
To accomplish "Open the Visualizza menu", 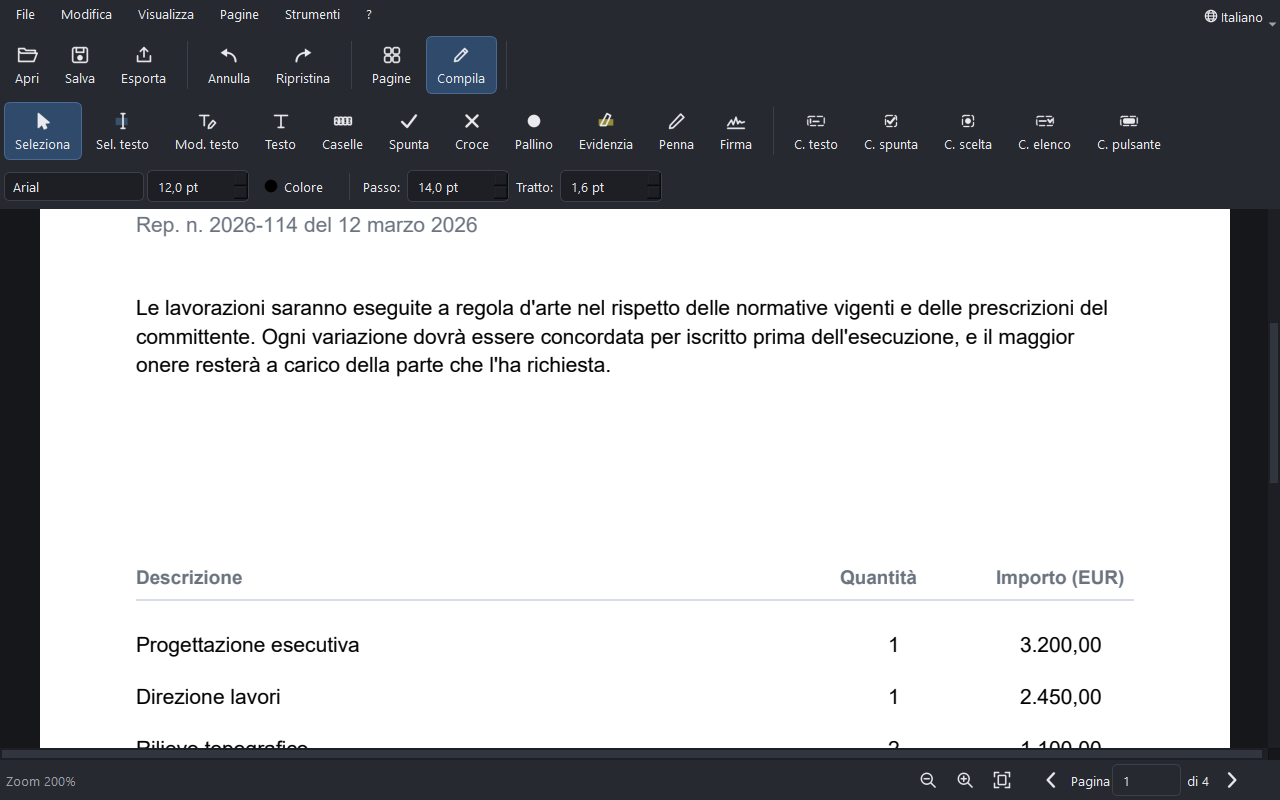I will point(166,15).
